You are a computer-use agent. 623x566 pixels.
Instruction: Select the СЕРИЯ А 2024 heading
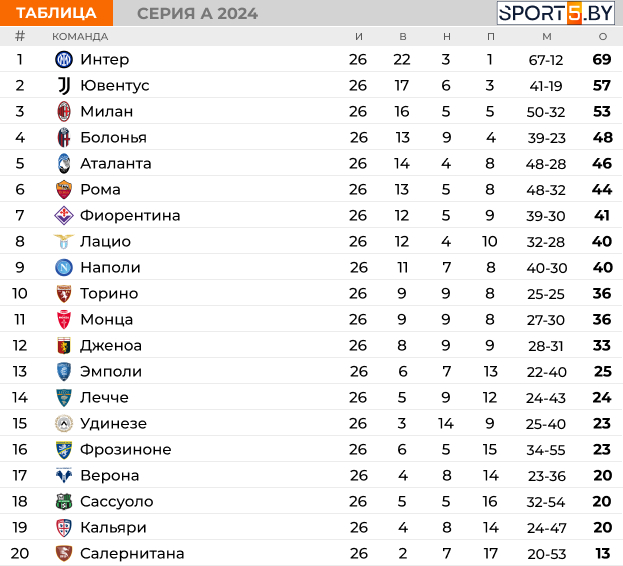tap(197, 14)
